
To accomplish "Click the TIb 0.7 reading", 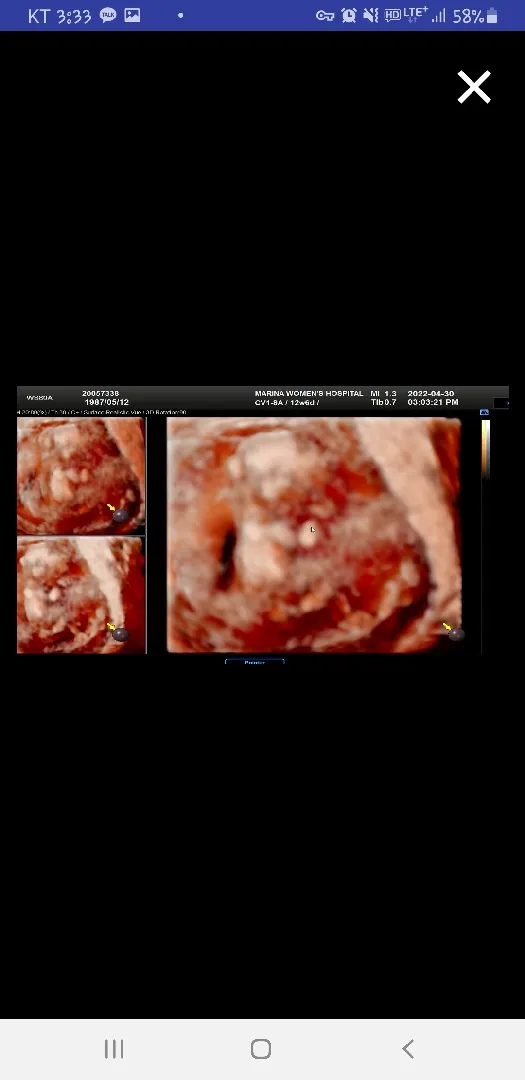I will 384,402.
